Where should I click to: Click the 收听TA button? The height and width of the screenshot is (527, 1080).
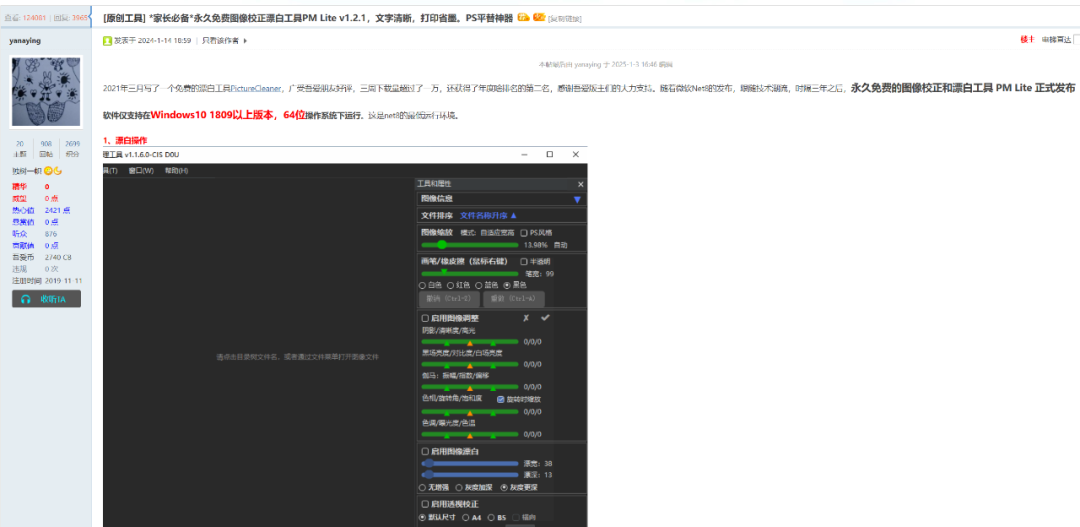click(46, 299)
